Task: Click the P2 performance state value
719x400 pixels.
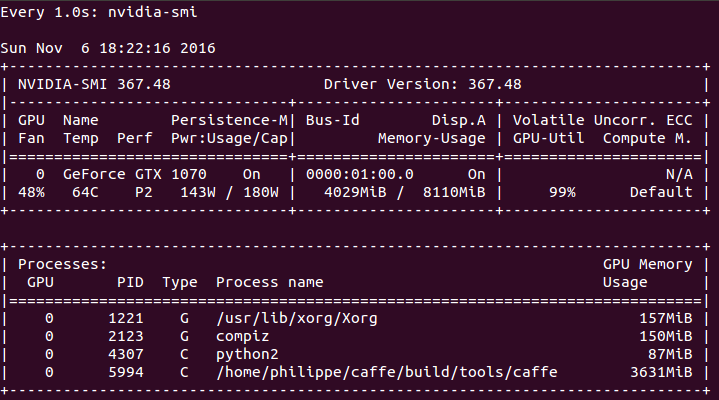Action: pos(144,192)
